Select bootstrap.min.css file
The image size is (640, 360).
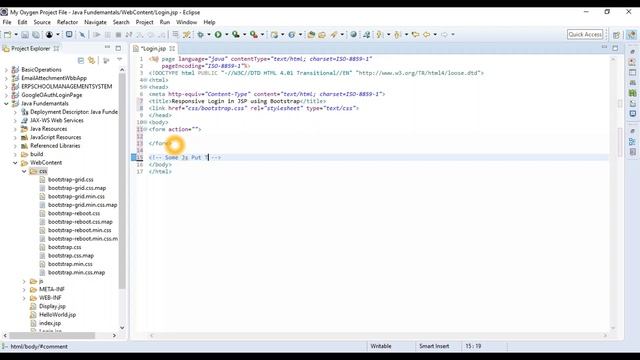point(70,264)
